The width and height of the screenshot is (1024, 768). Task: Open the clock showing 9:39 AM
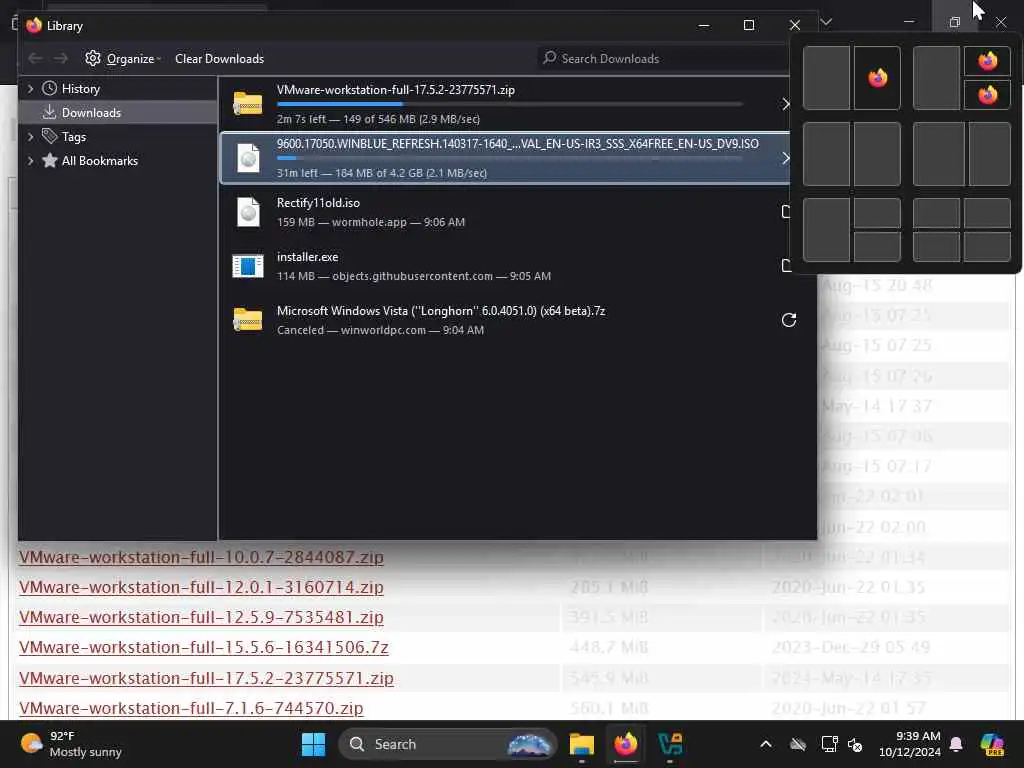pos(909,744)
